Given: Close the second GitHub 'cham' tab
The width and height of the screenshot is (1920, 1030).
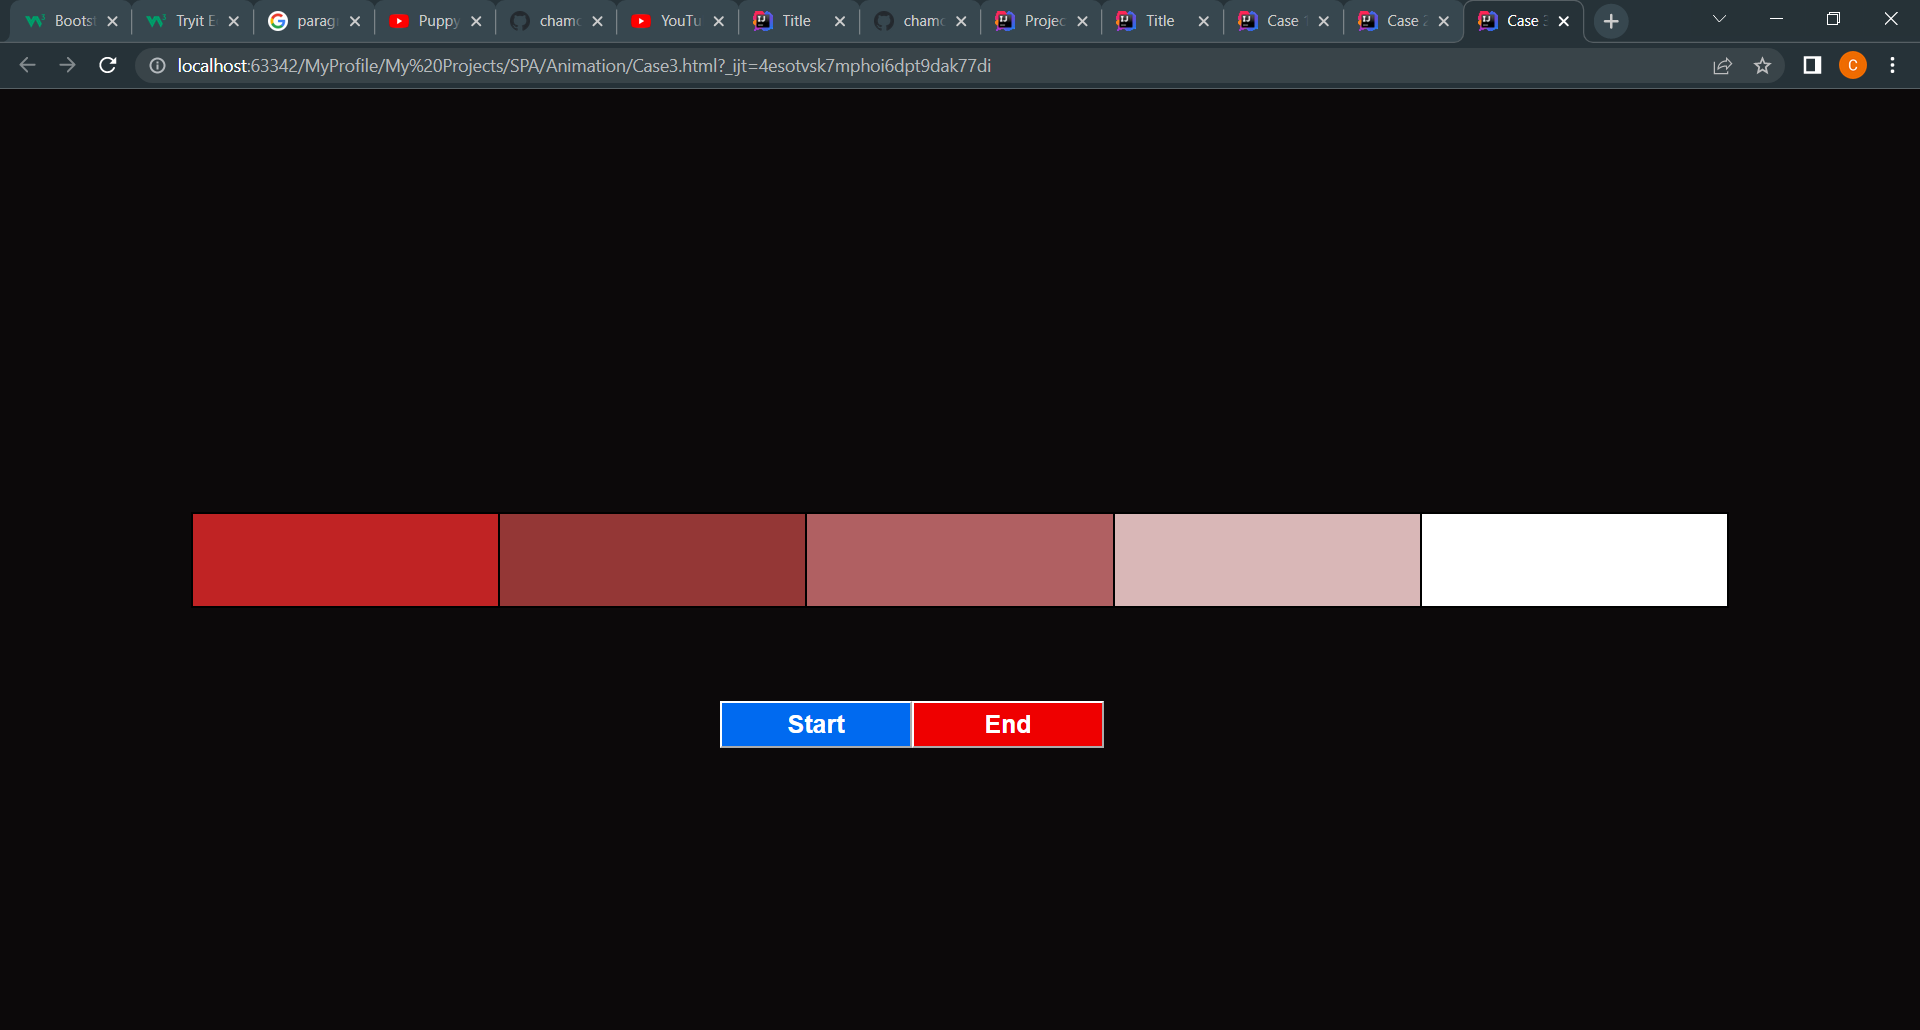Looking at the screenshot, I should click(x=961, y=21).
